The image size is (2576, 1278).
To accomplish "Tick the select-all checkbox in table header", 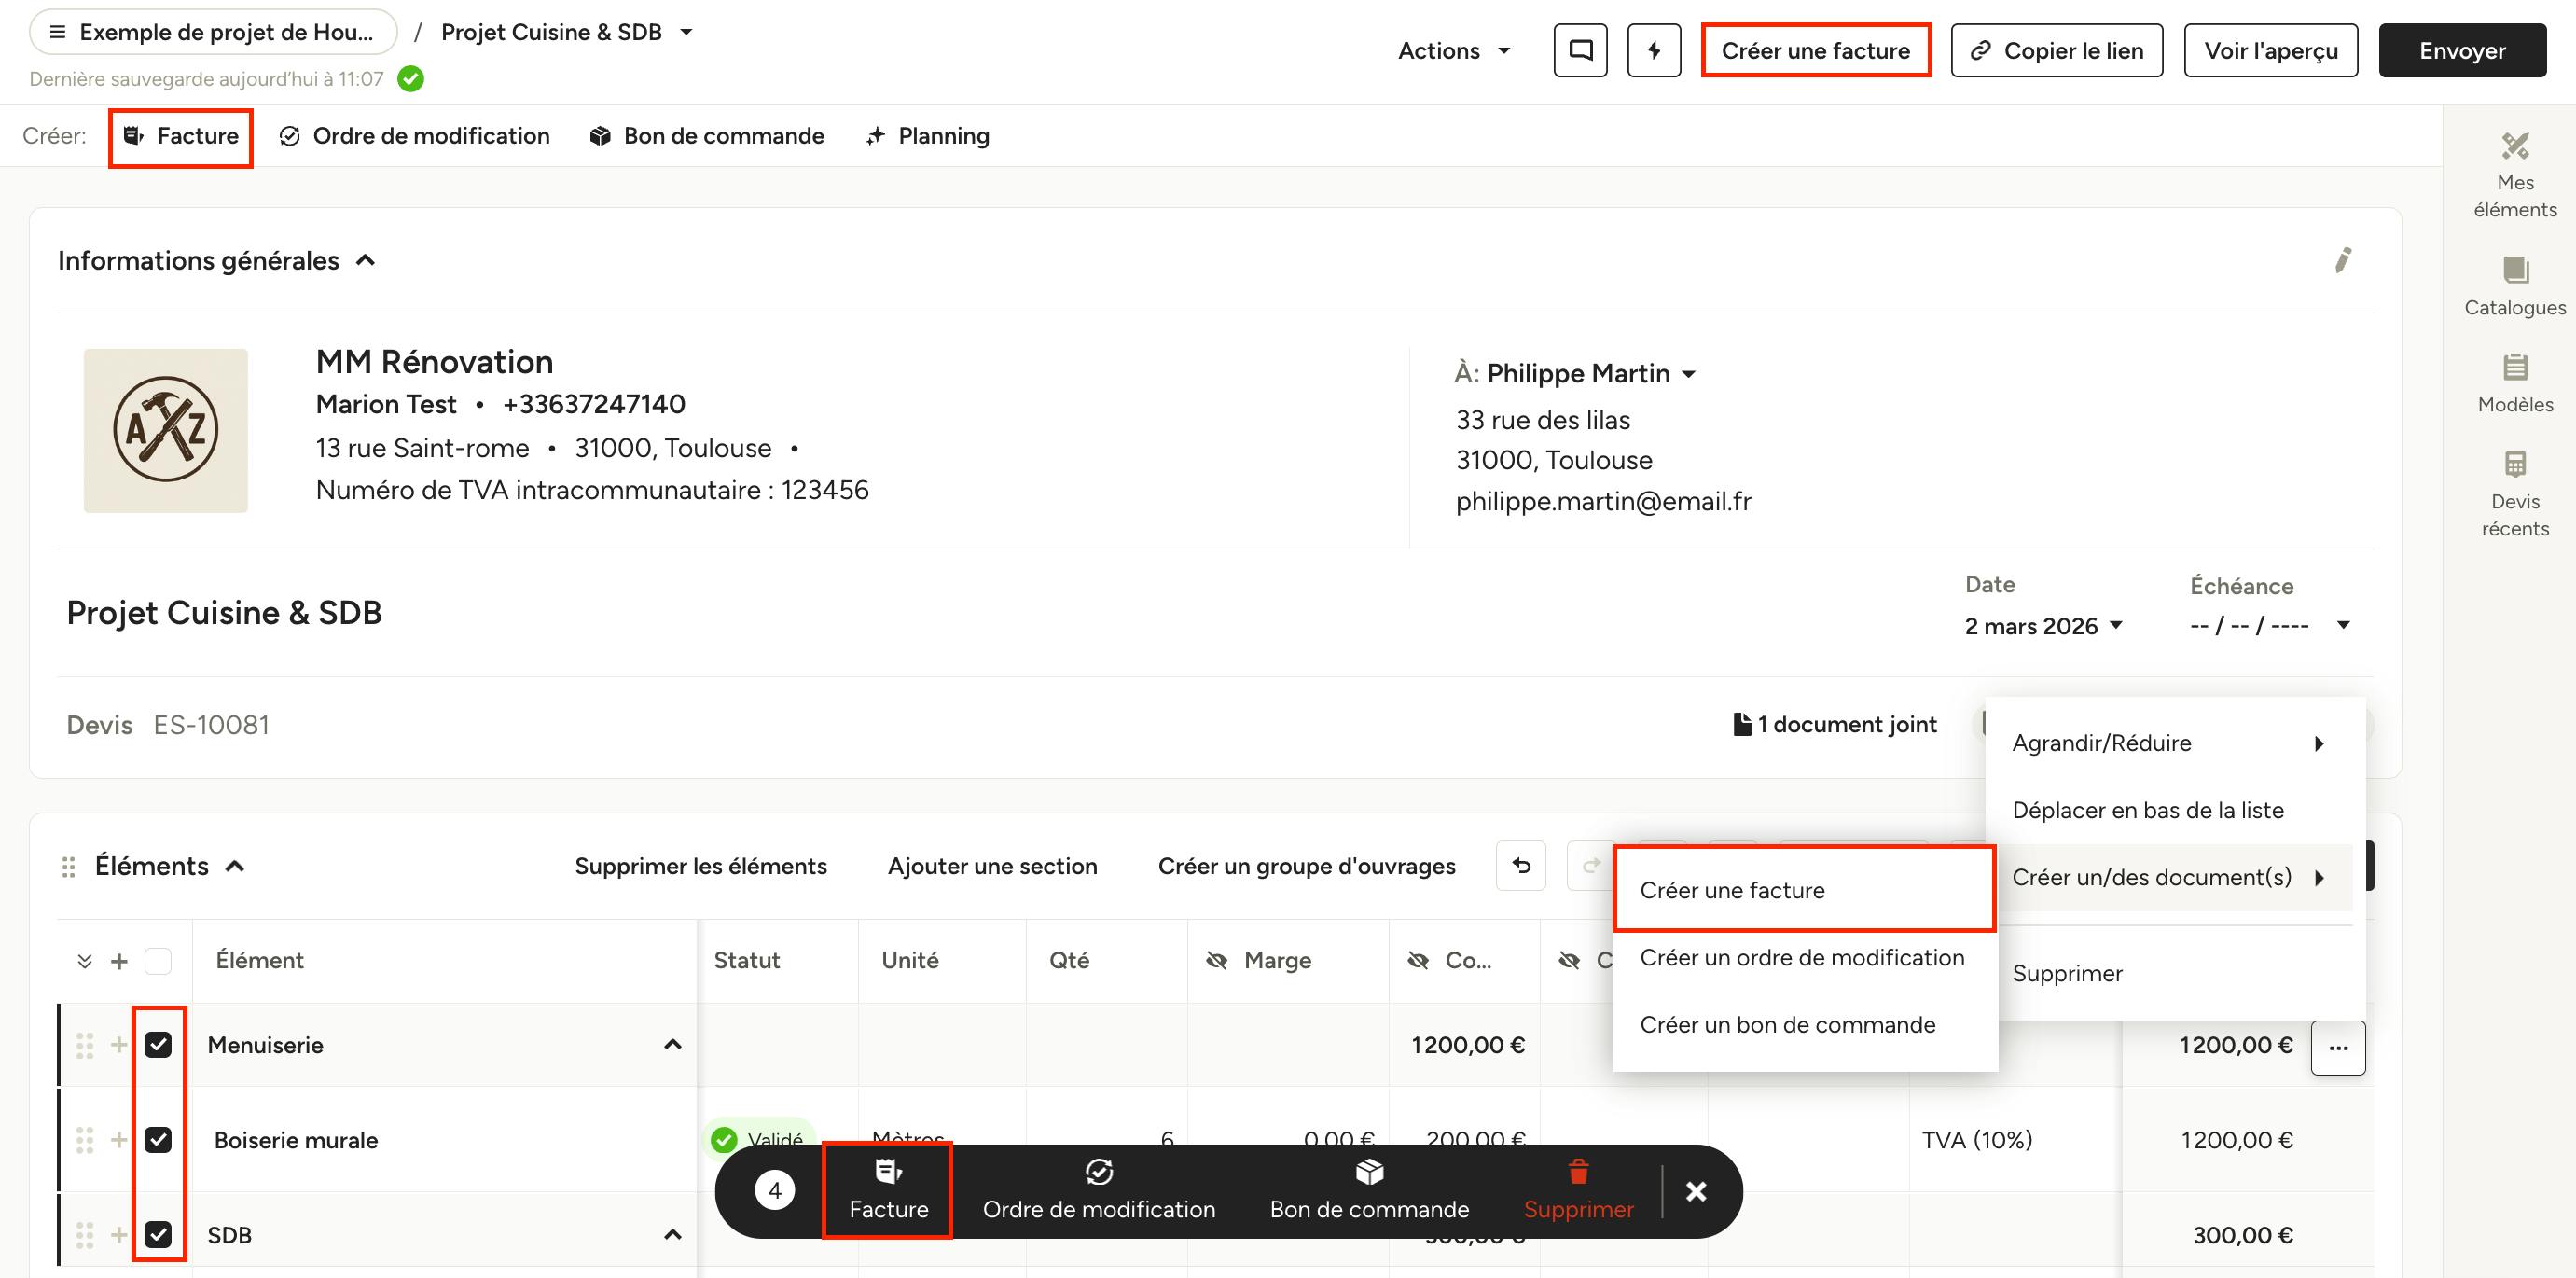I will (158, 961).
